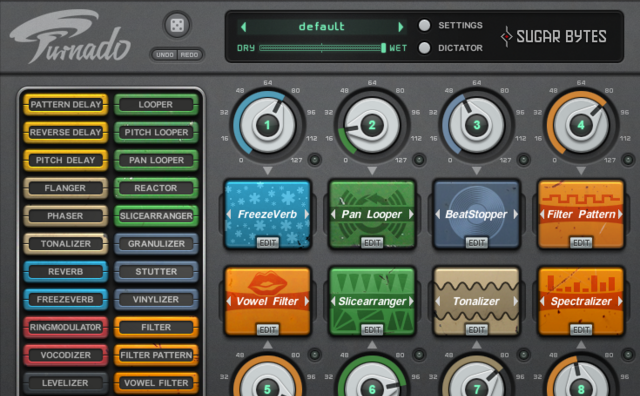
Task: Select the BeatStopper effect tile
Action: [476, 214]
